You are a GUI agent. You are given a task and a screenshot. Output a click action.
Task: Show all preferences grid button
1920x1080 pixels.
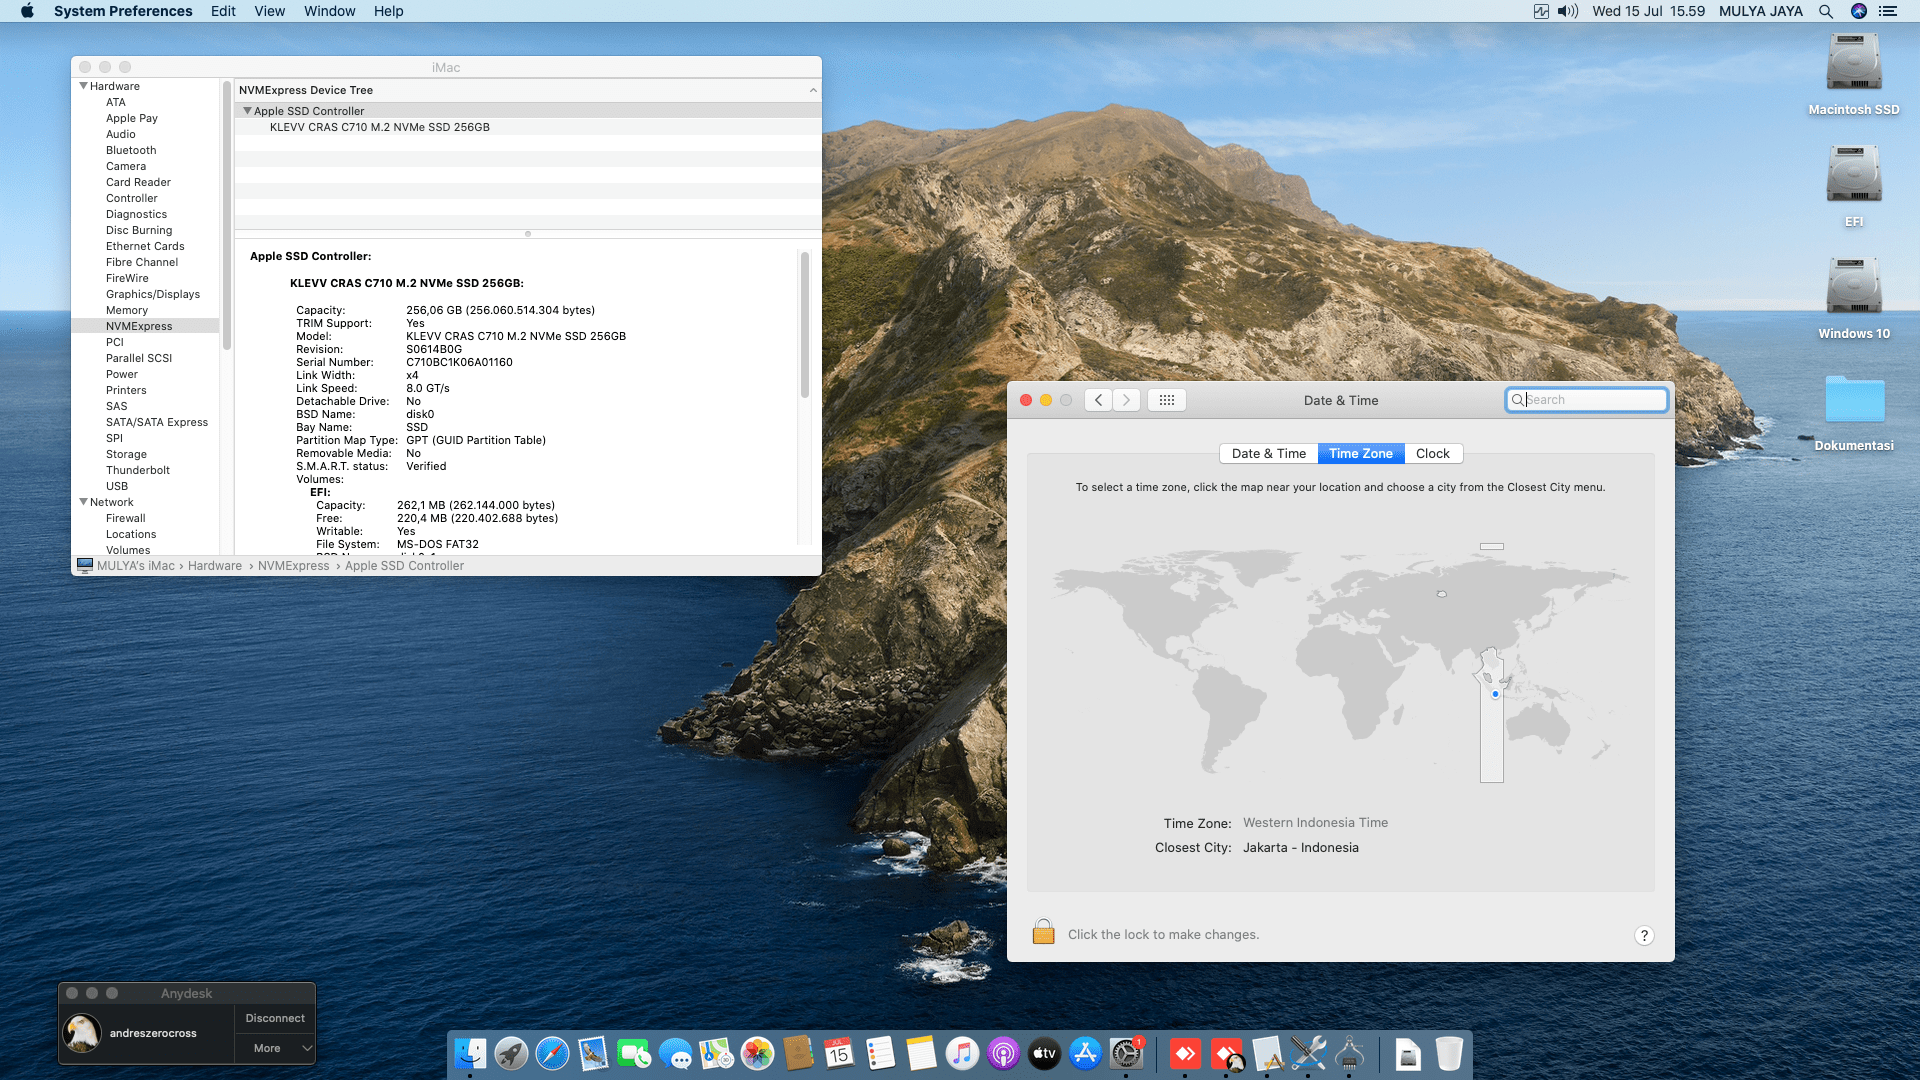(1166, 400)
